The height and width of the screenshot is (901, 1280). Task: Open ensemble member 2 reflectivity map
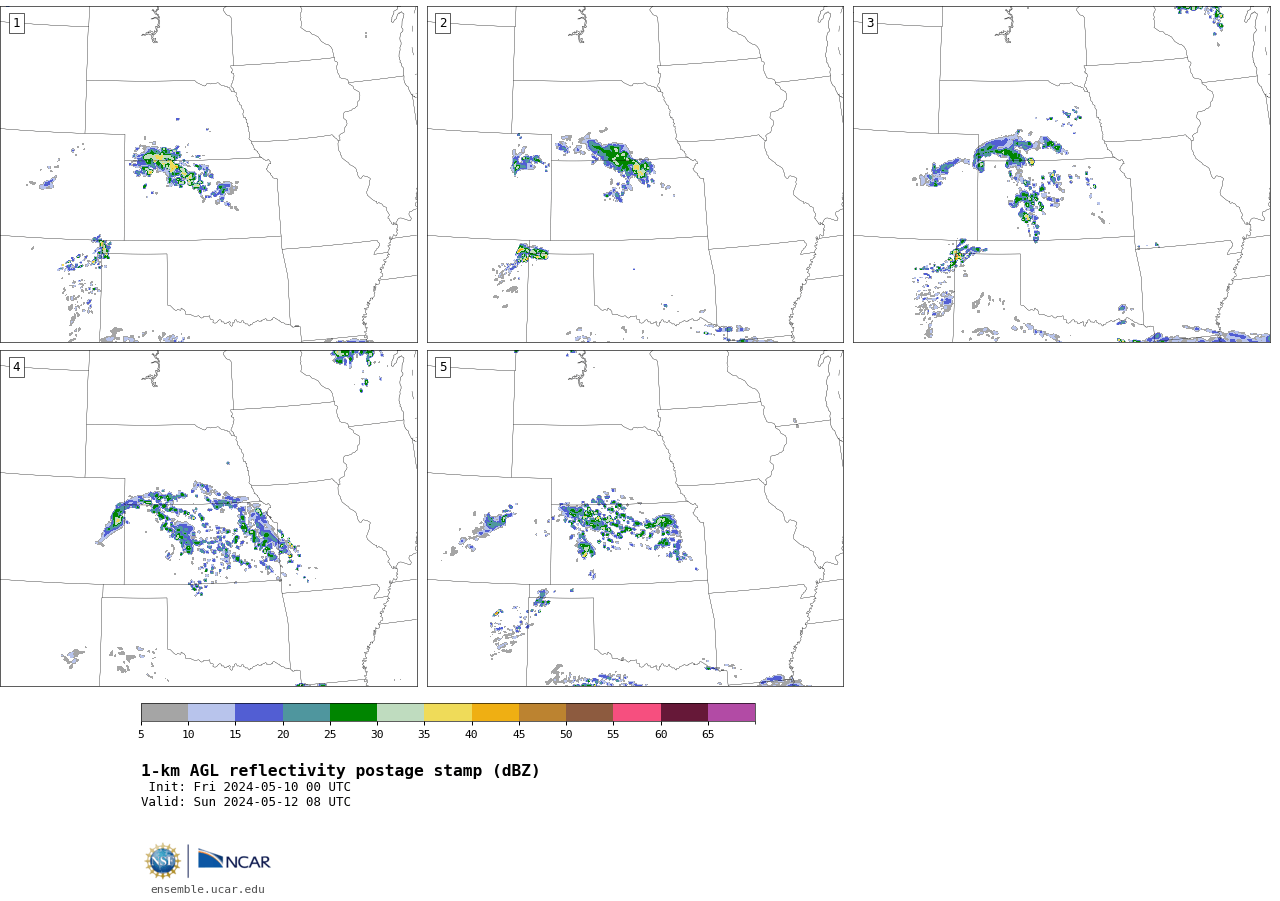pos(635,174)
